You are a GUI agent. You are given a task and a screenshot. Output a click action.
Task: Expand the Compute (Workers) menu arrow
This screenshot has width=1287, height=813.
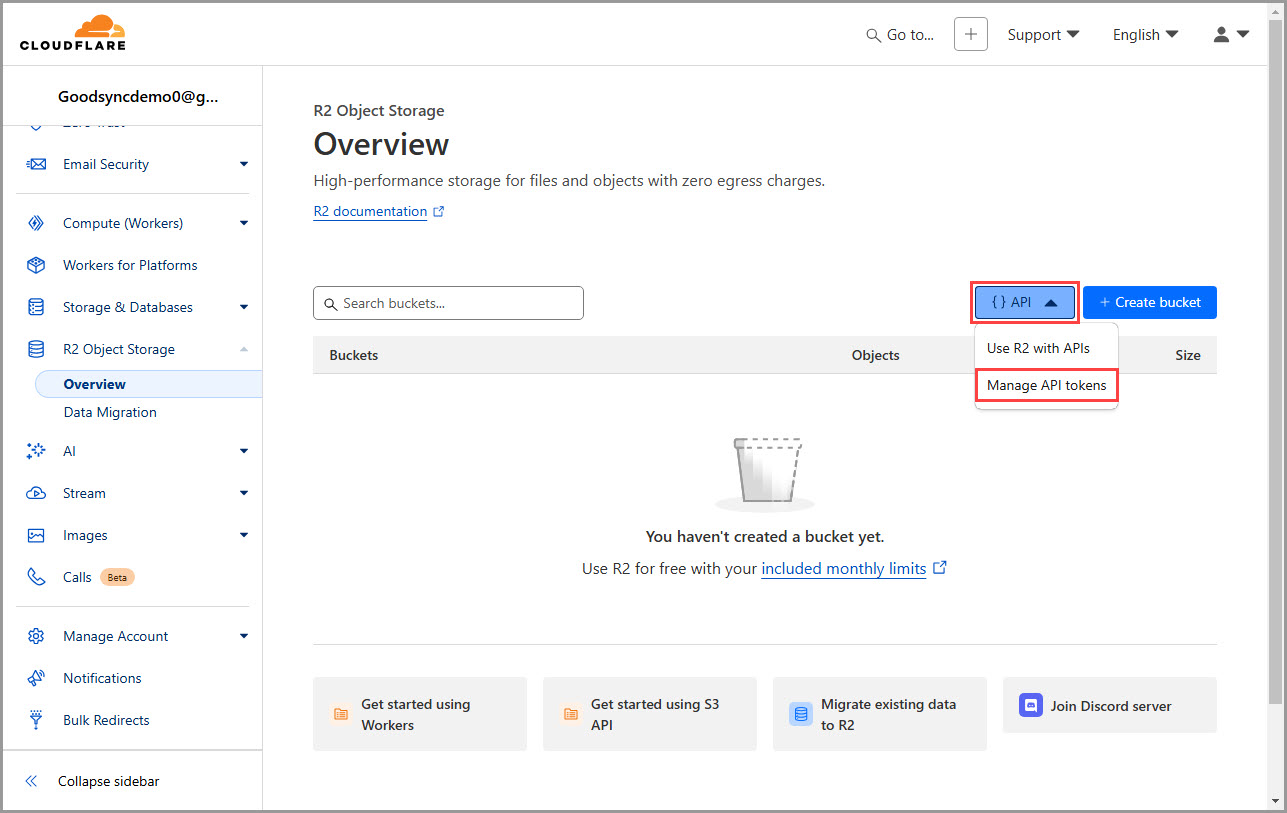click(244, 223)
